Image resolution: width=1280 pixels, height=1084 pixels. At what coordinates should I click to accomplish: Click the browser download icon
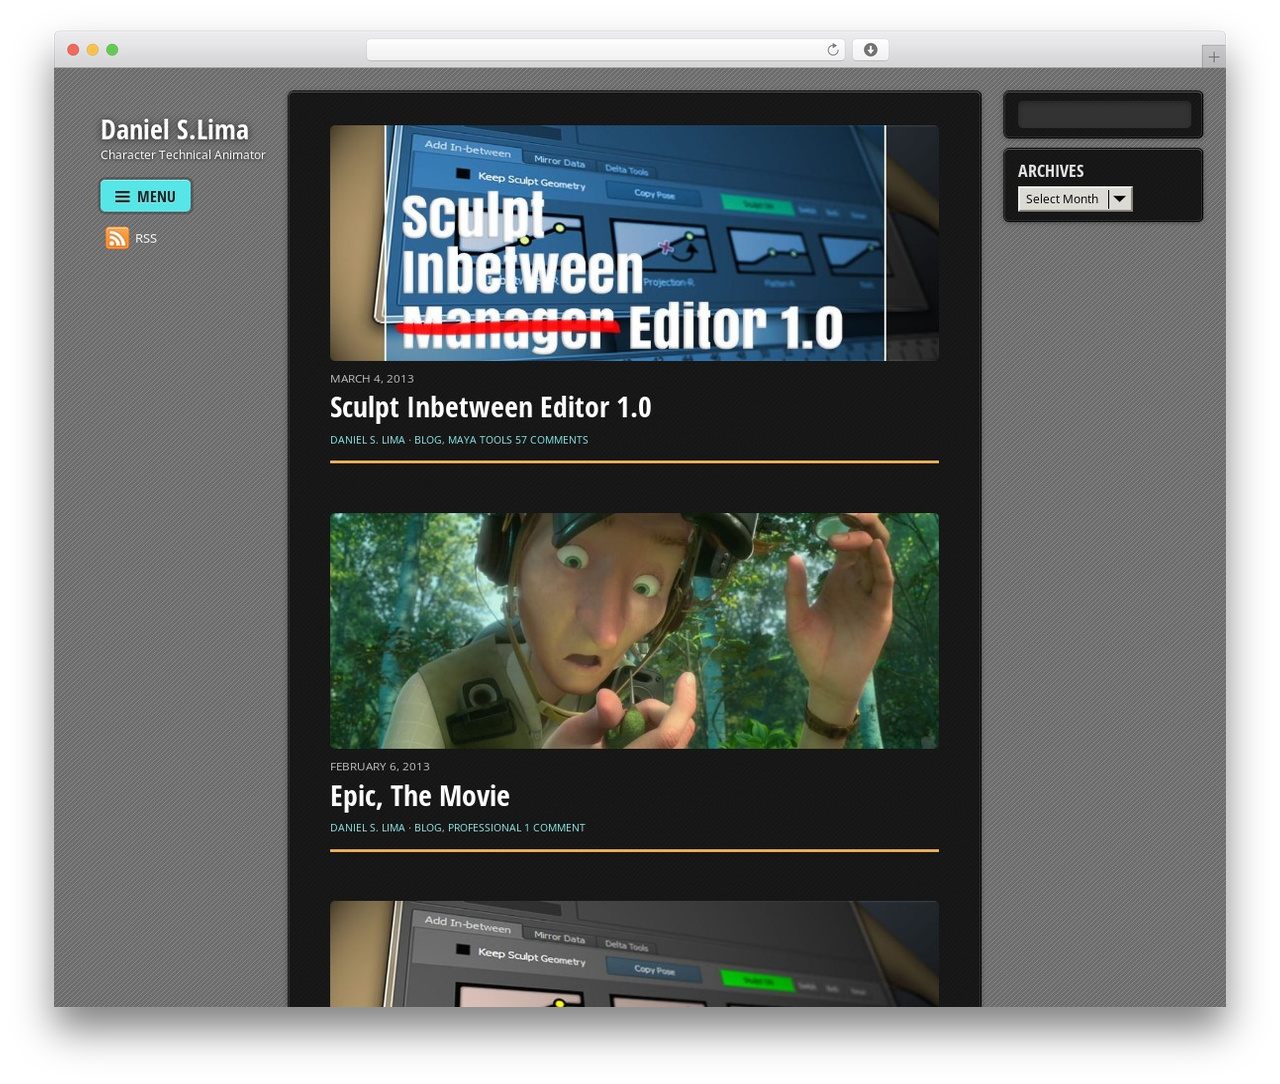[x=870, y=50]
